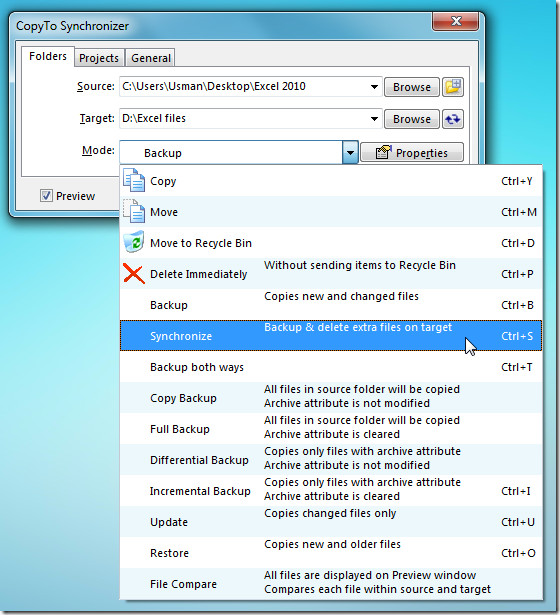Switch to the General tab
This screenshot has height=615, width=560.
151,58
